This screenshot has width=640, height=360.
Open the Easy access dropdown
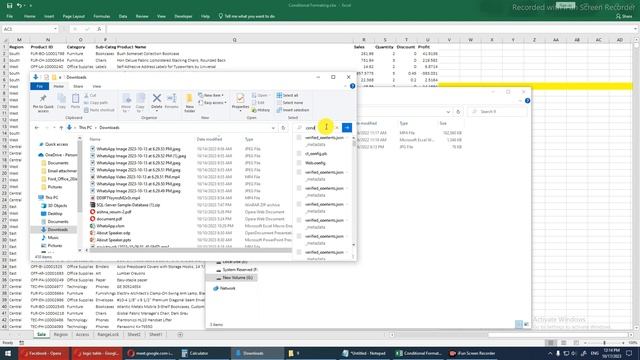(x=212, y=102)
